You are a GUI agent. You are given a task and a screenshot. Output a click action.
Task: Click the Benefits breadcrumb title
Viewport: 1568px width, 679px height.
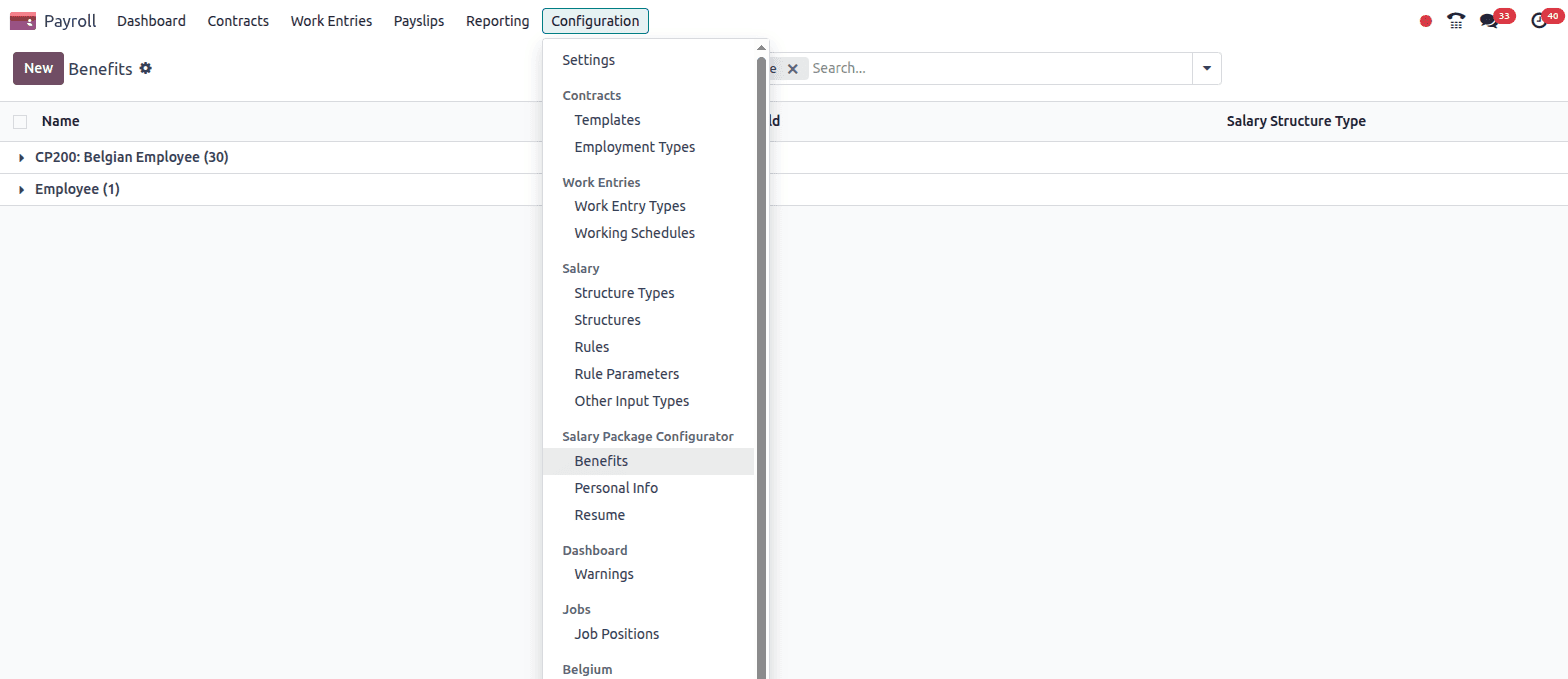click(100, 69)
